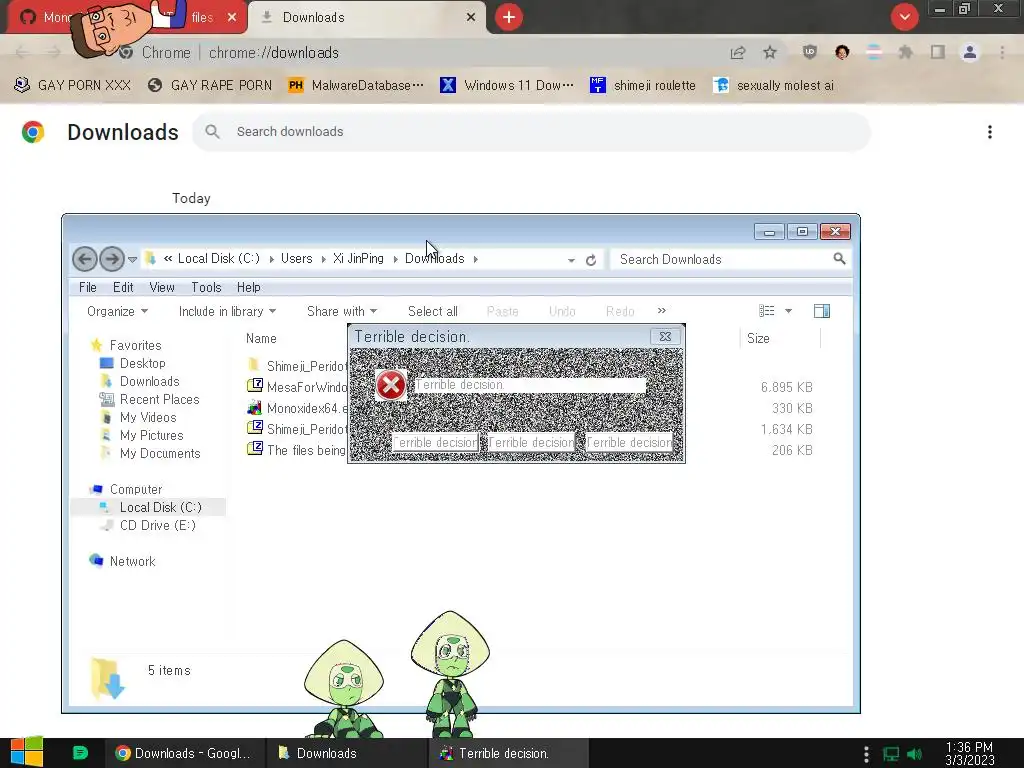The image size is (1024, 768).
Task: Open My Pictures in the navigation pane
Action: [141, 435]
